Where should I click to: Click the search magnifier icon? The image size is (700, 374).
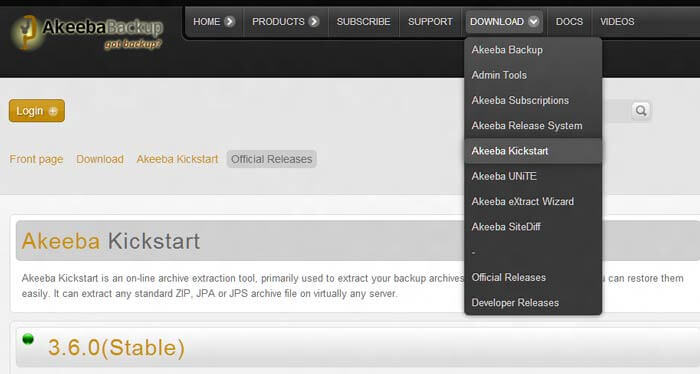click(641, 111)
